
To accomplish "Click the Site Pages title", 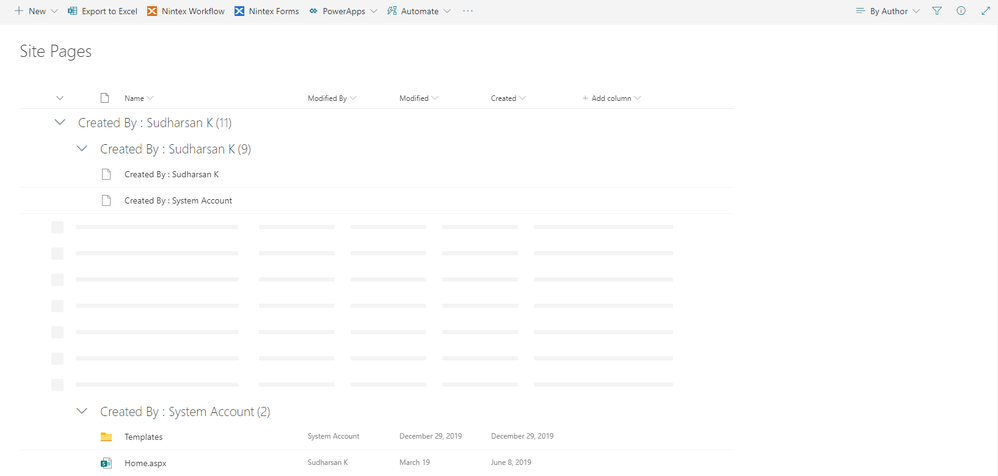I will point(56,52).
